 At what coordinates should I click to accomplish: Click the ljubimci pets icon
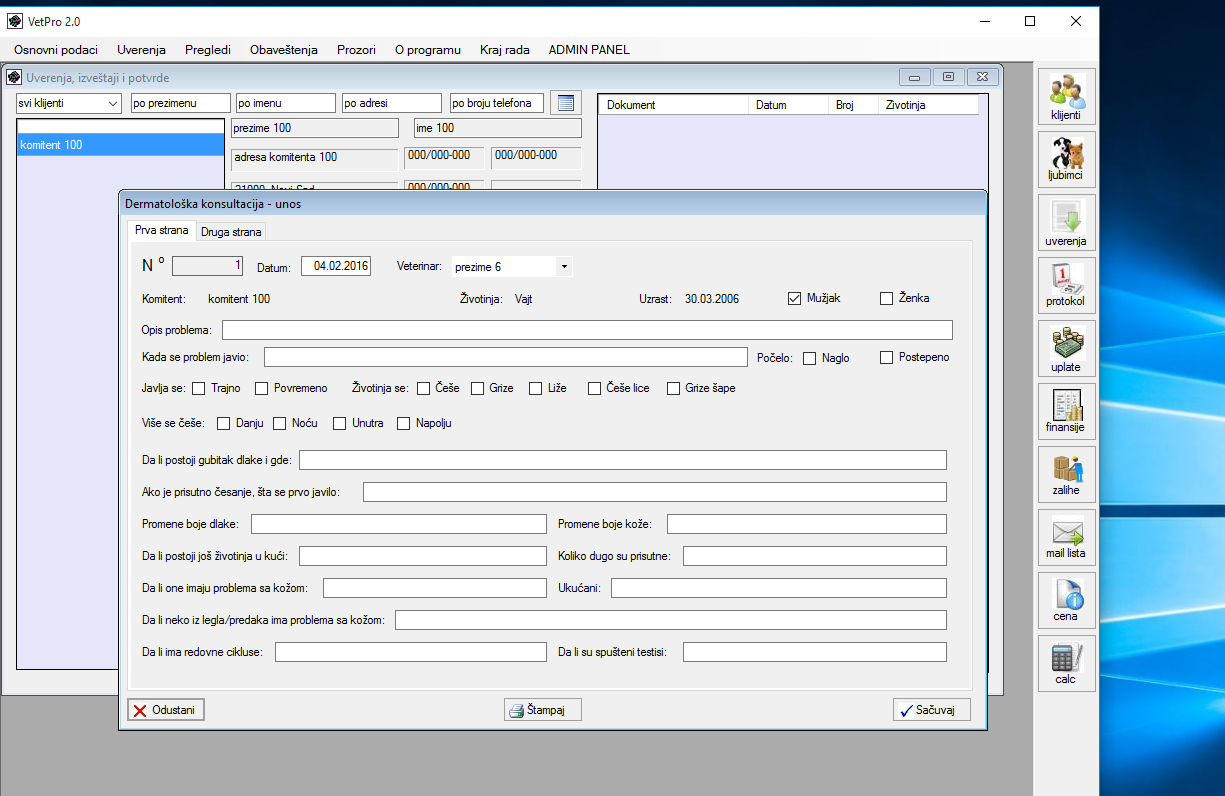pos(1066,159)
